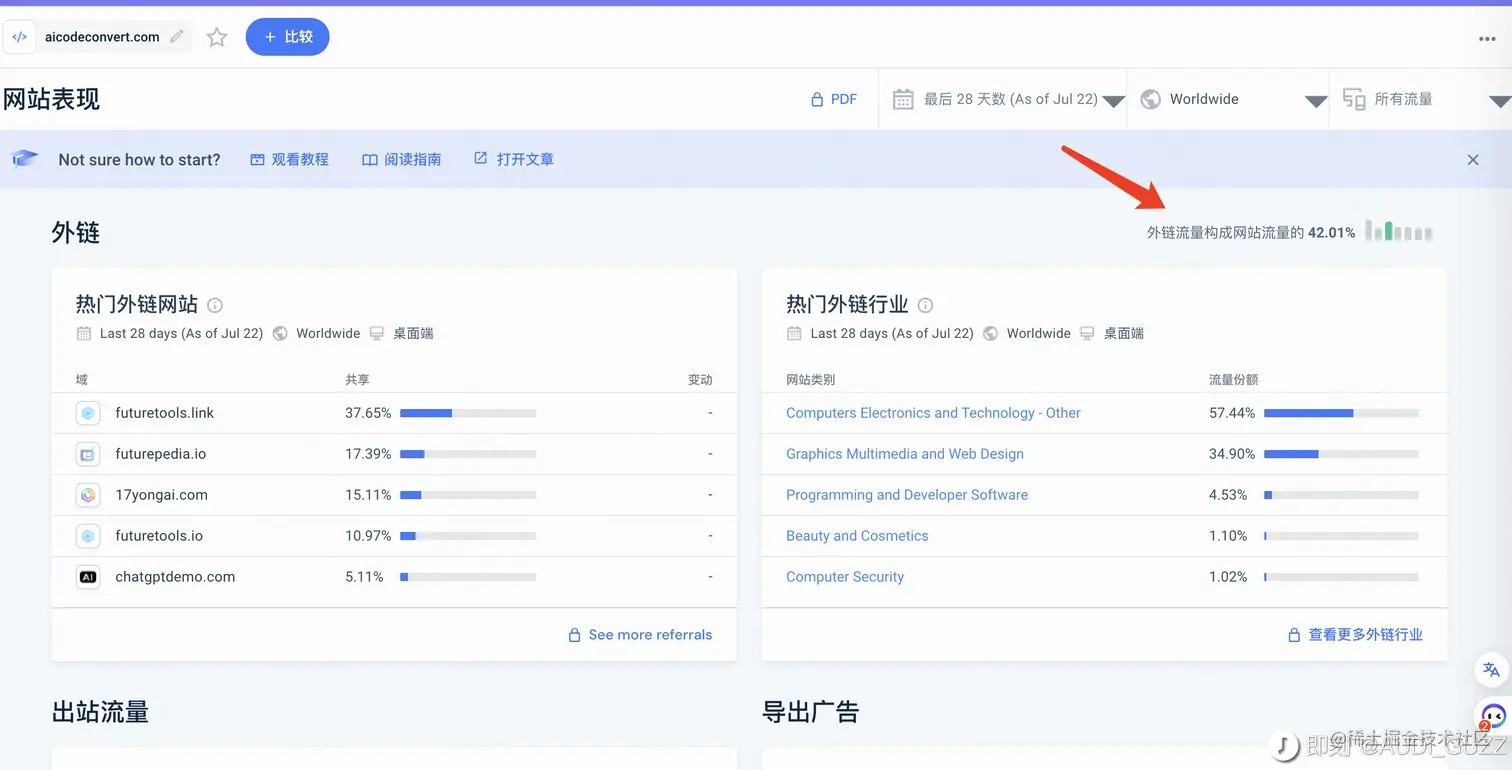Click the PDF export icon
Viewport: 1512px width, 770px height.
(x=815, y=98)
